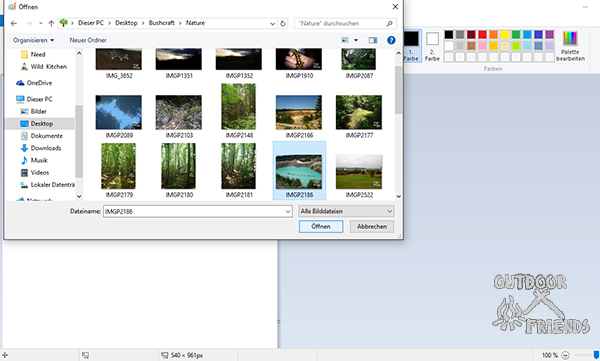Pick the pink swatch in Paint's palette
Viewport: 600px width, 361px height.
pyautogui.click(x=483, y=46)
